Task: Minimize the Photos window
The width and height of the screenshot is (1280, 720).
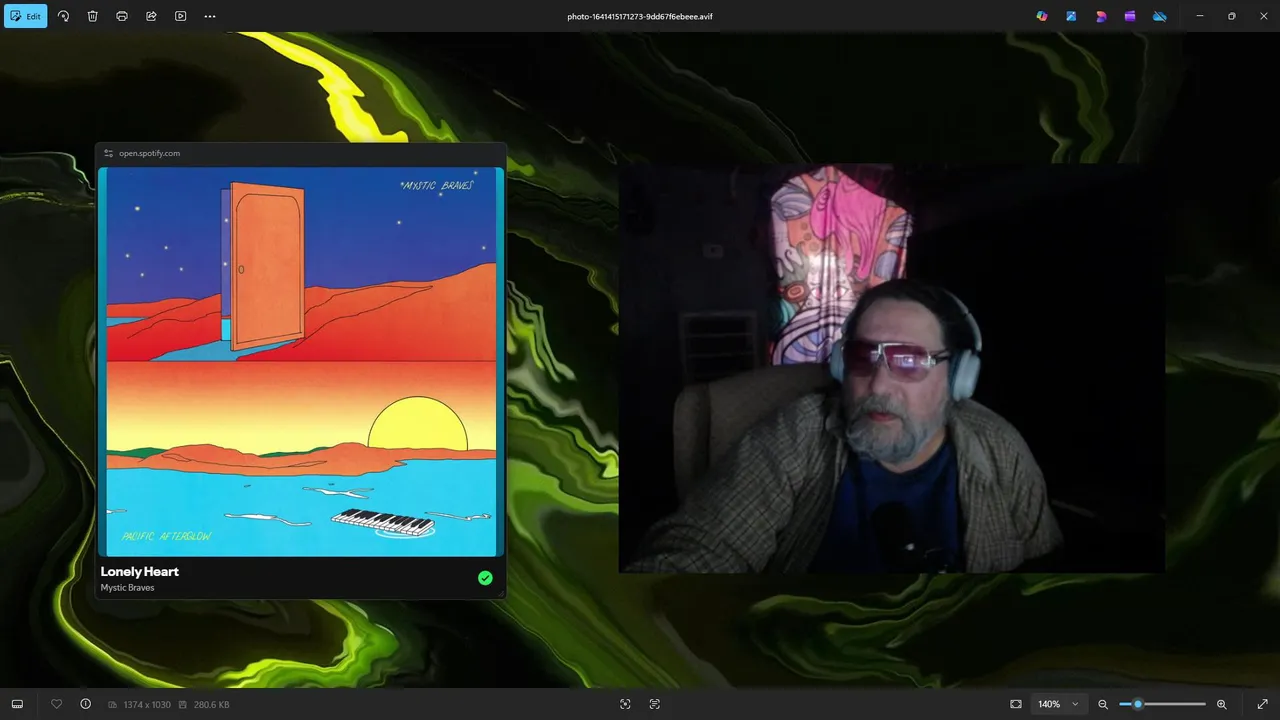Action: 1200,16
